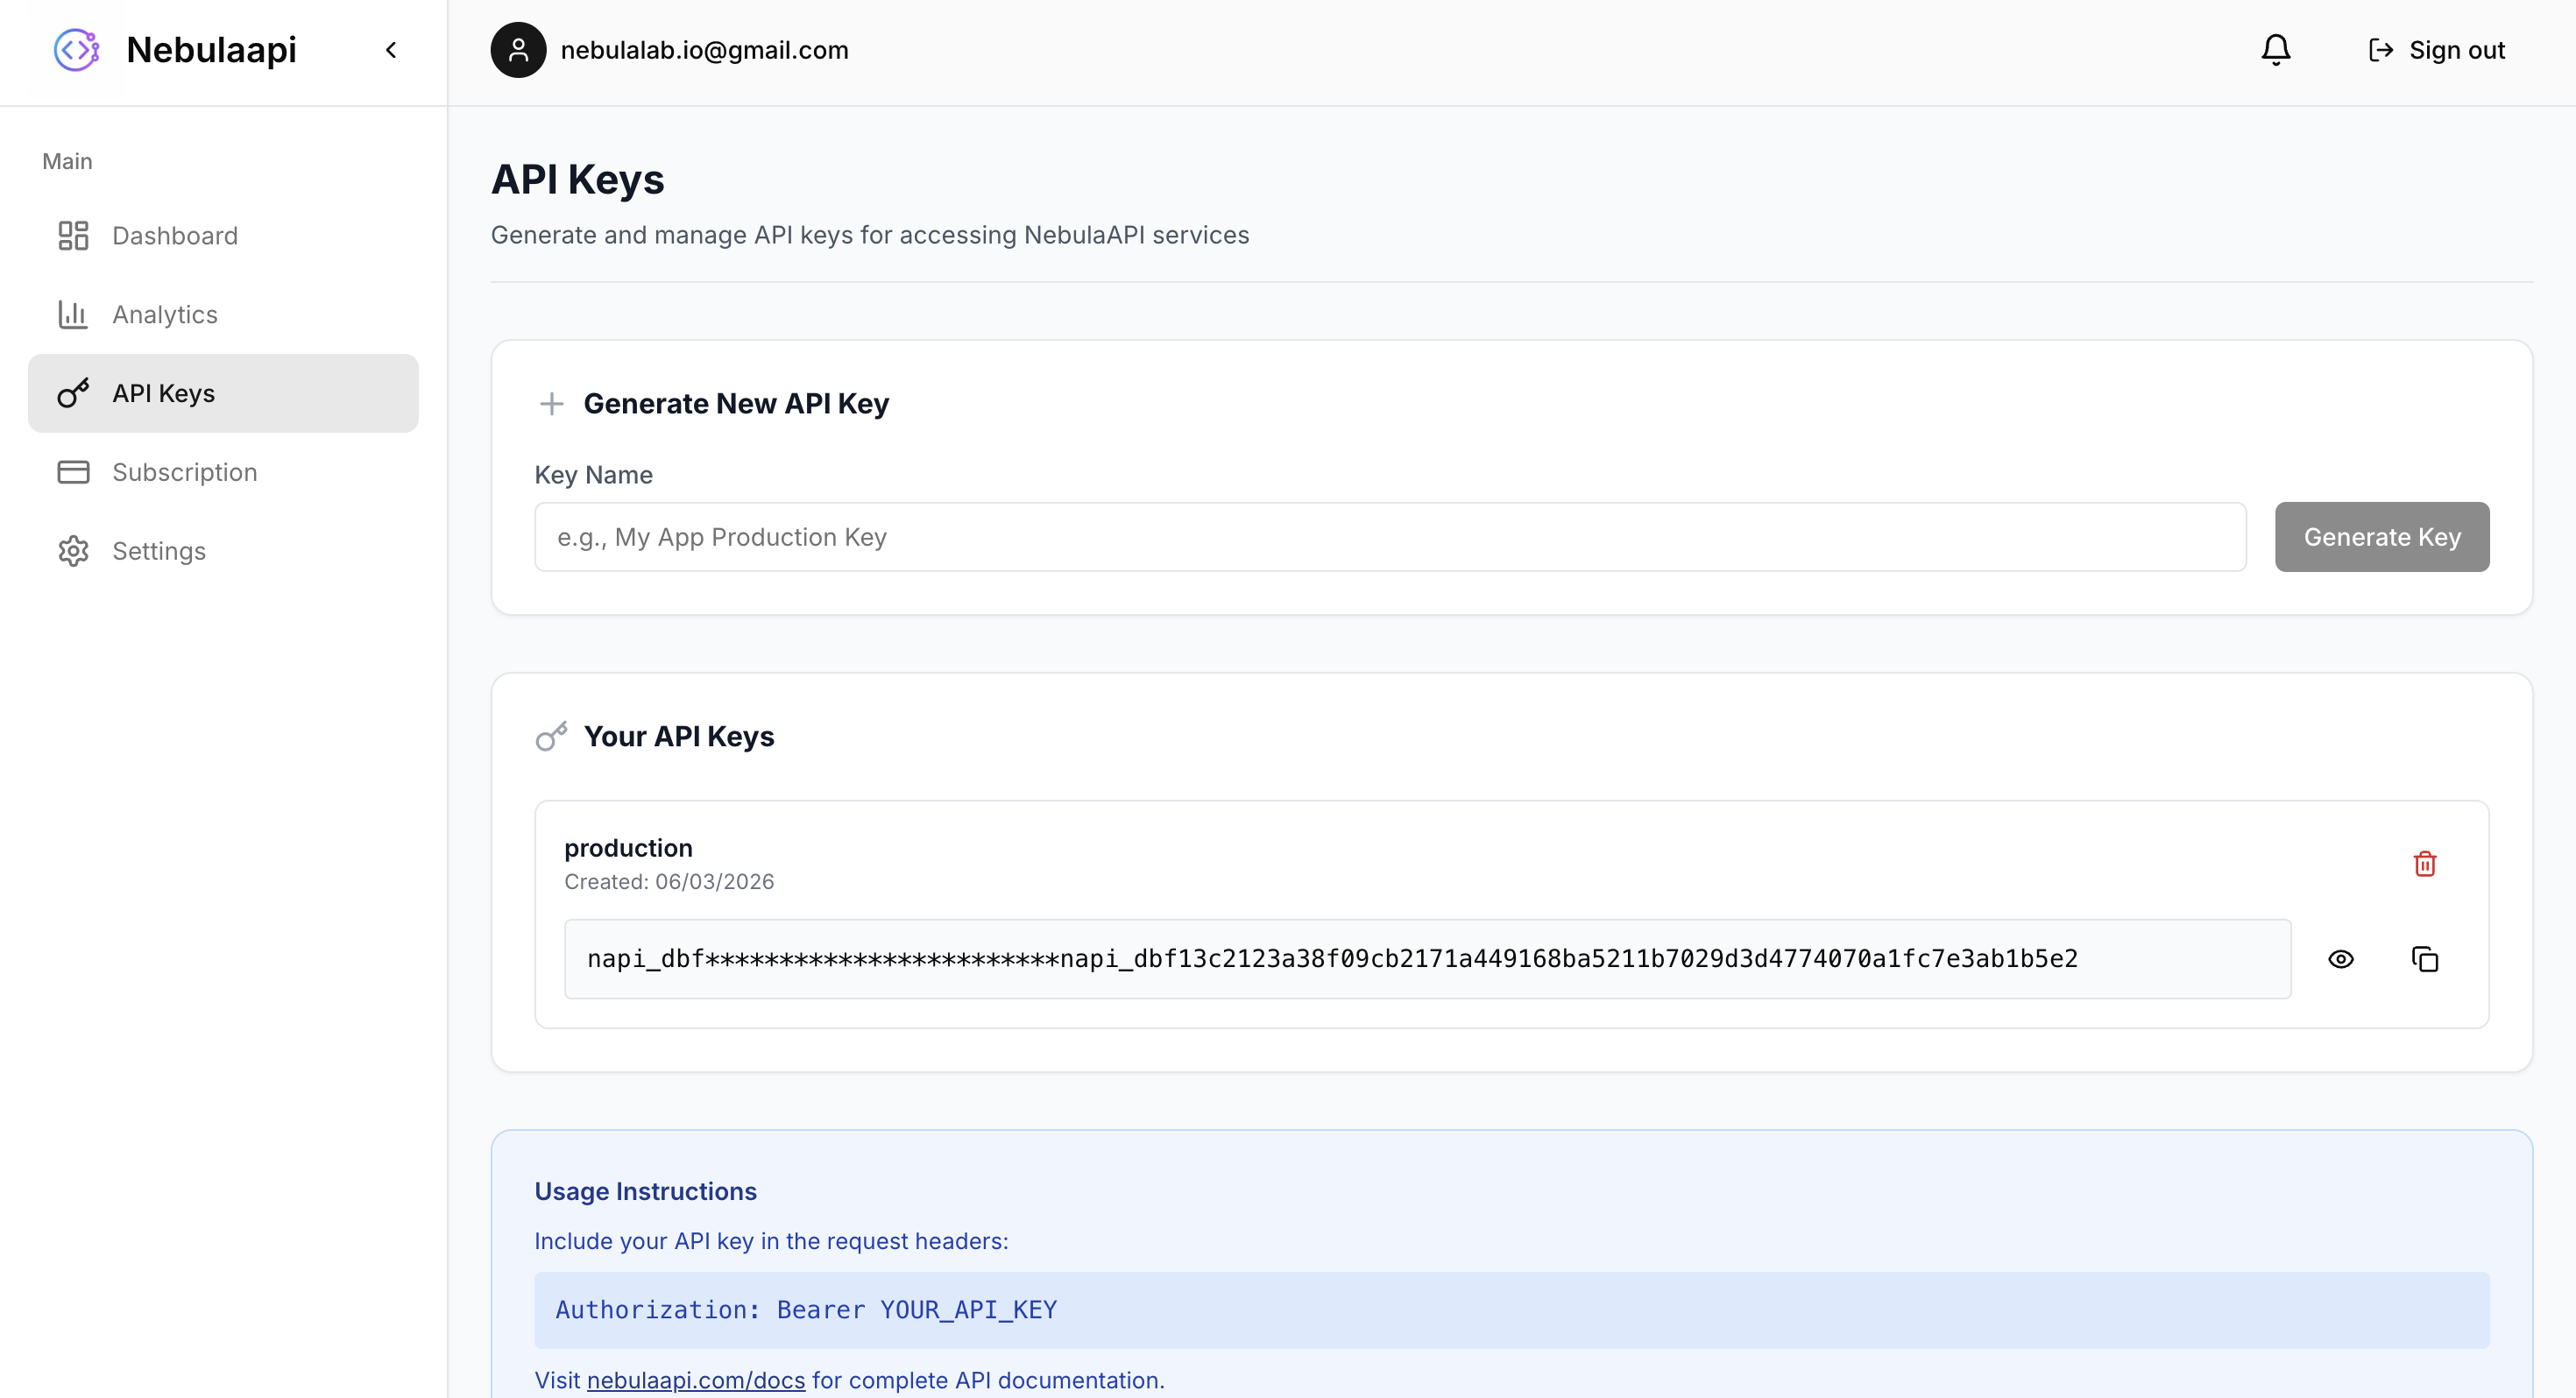Delete the production key with the trash icon
2576x1398 pixels.
tap(2424, 864)
